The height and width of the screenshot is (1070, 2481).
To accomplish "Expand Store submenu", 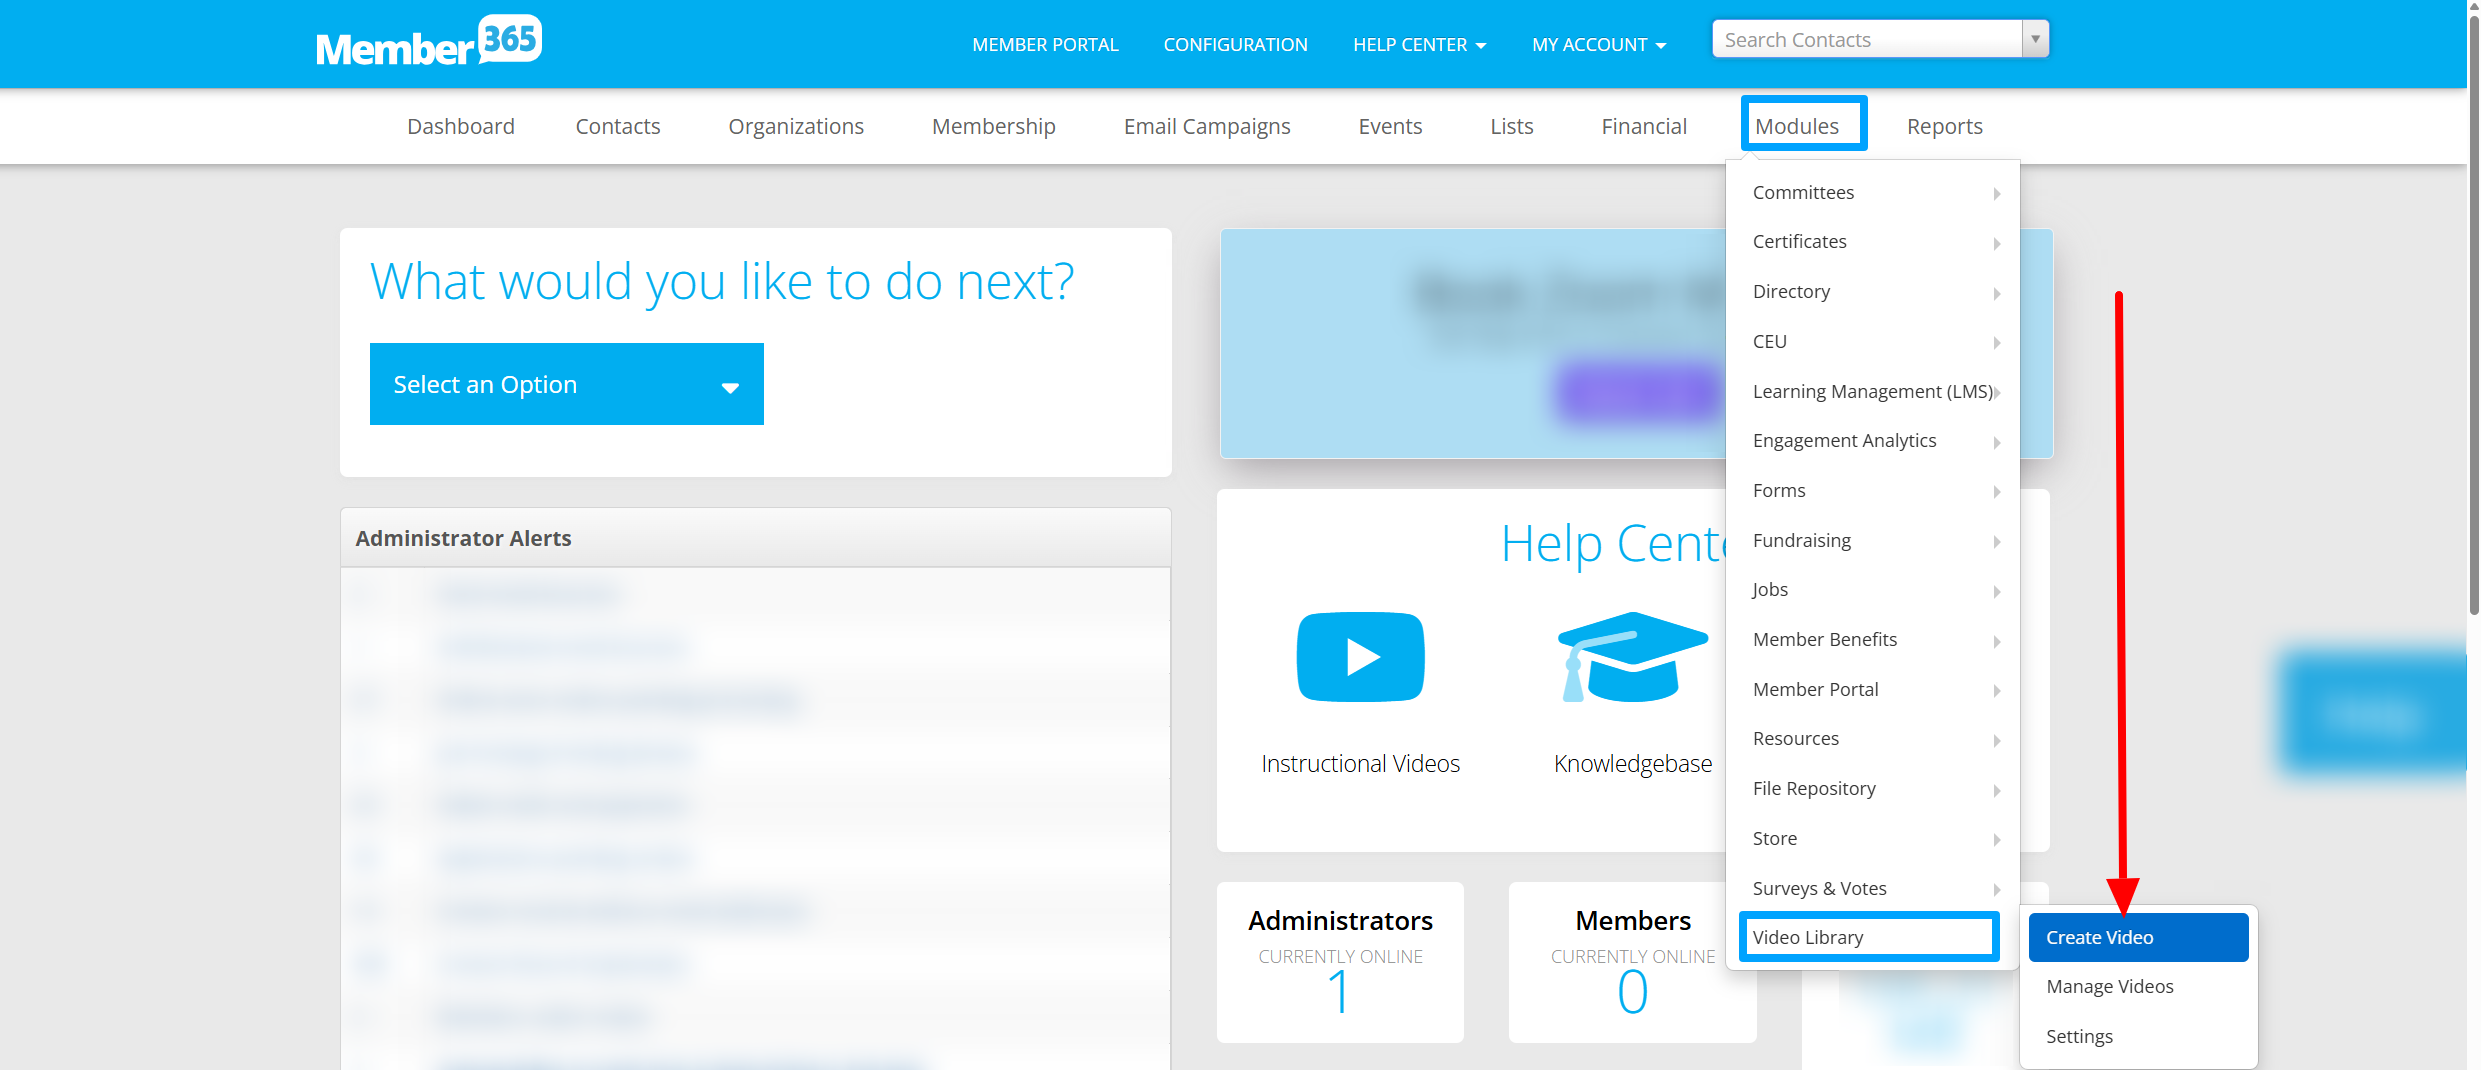I will (x=1872, y=839).
